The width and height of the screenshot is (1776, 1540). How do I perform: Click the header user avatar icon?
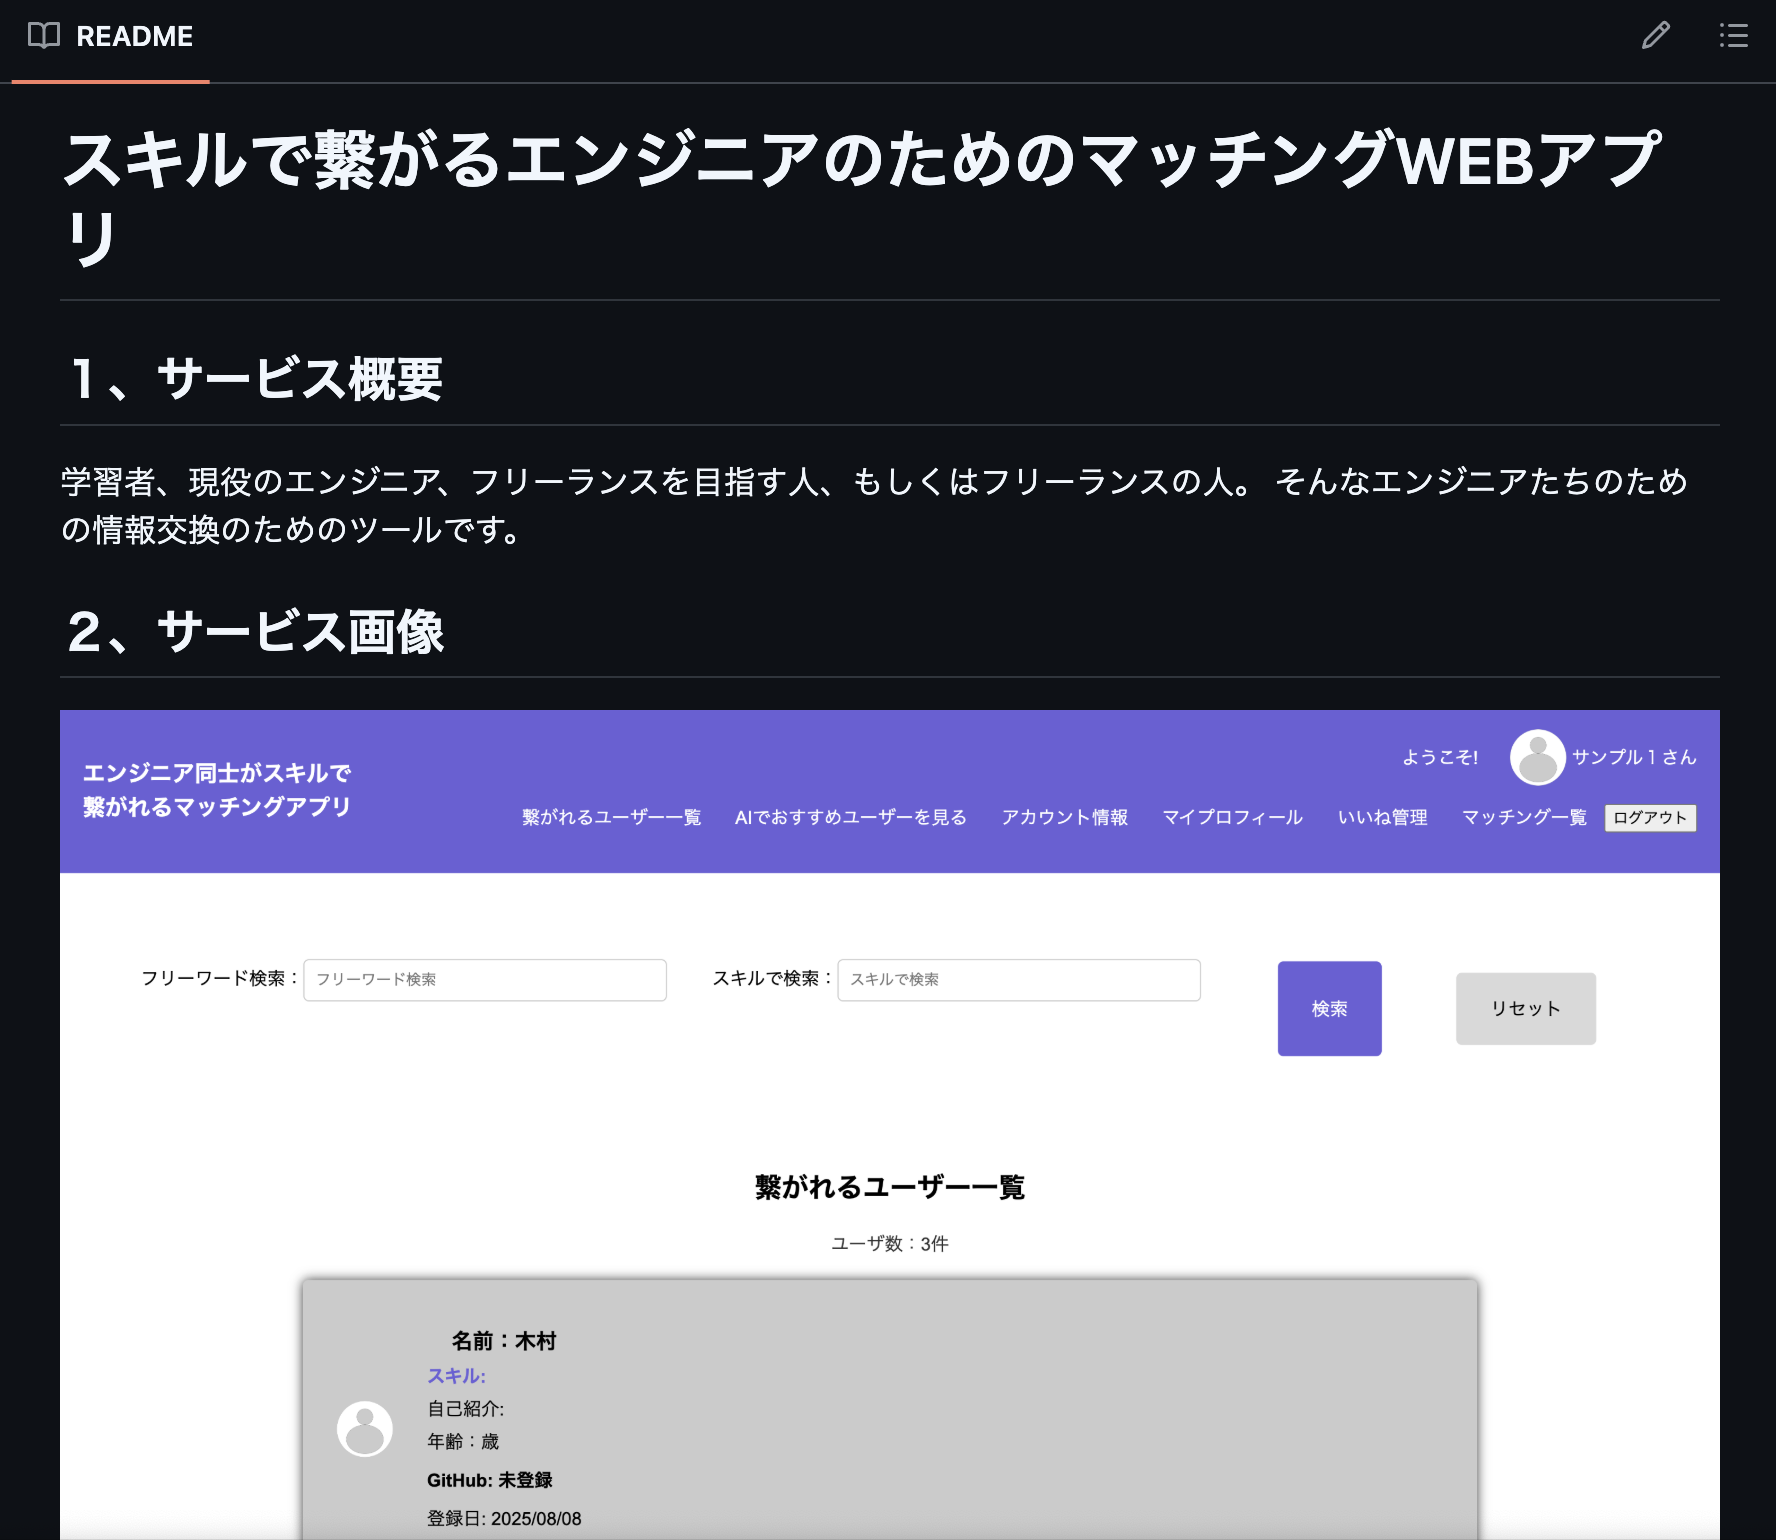click(x=1537, y=757)
